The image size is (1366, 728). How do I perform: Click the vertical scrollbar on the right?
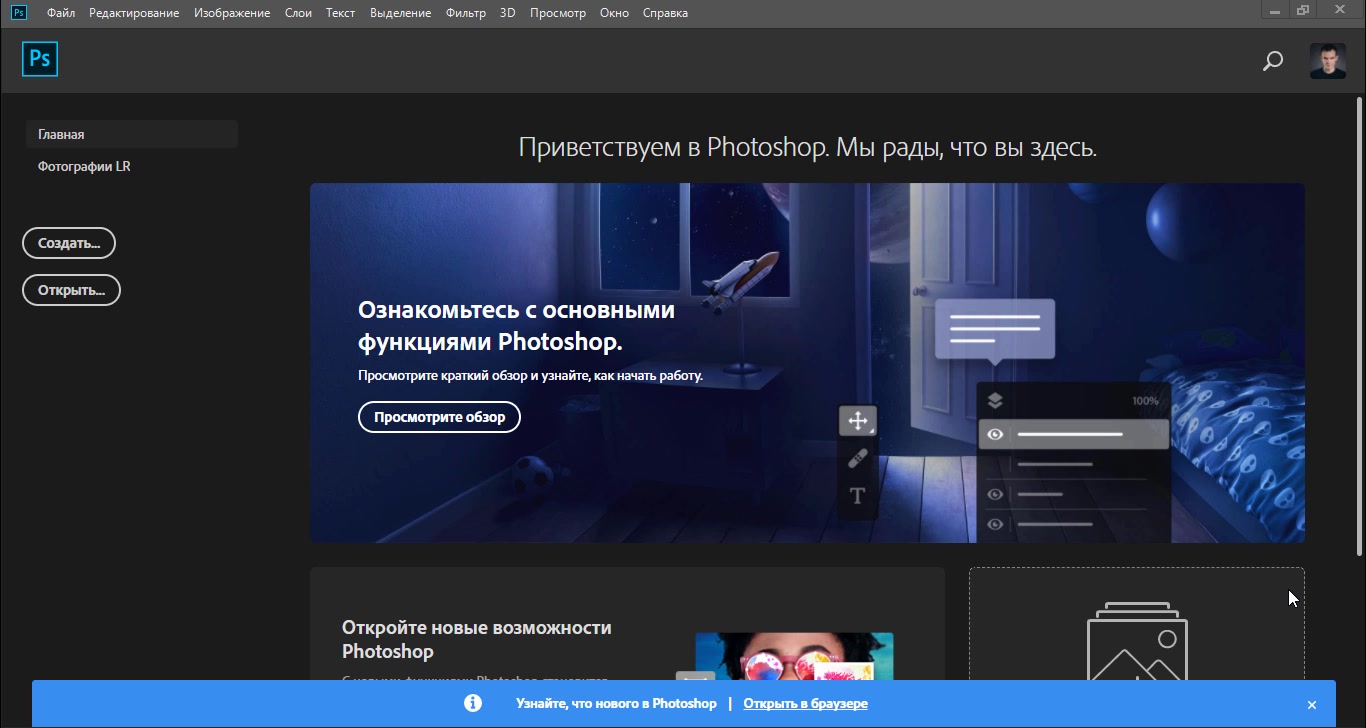(1360, 326)
